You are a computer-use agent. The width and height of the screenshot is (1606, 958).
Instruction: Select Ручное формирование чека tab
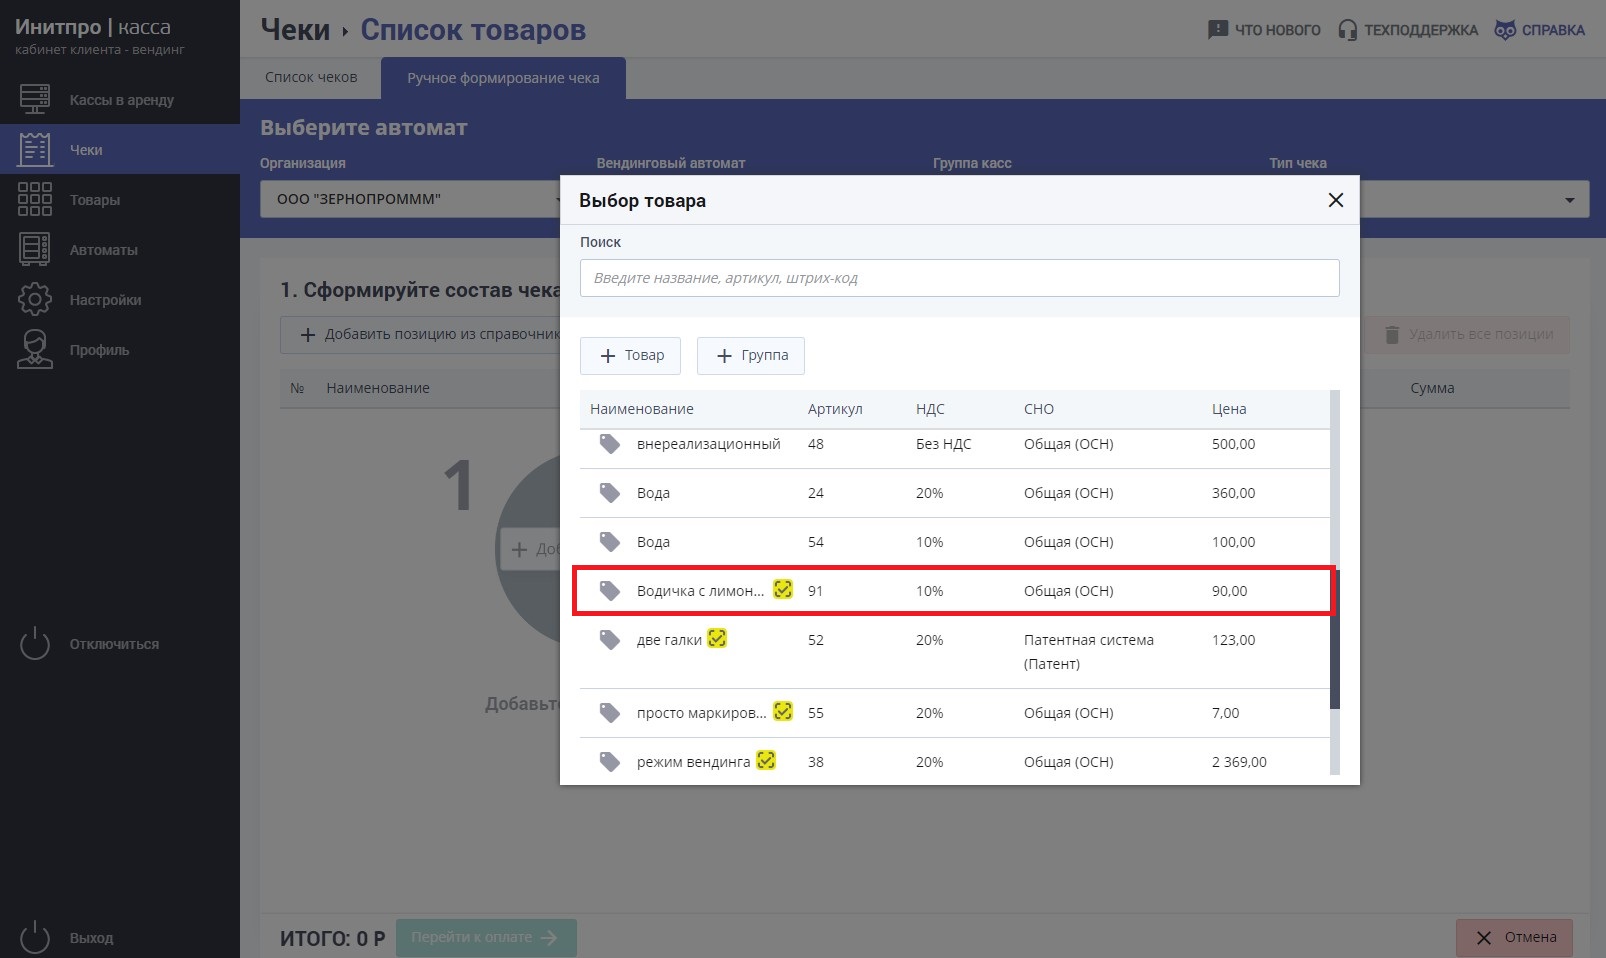pos(503,78)
